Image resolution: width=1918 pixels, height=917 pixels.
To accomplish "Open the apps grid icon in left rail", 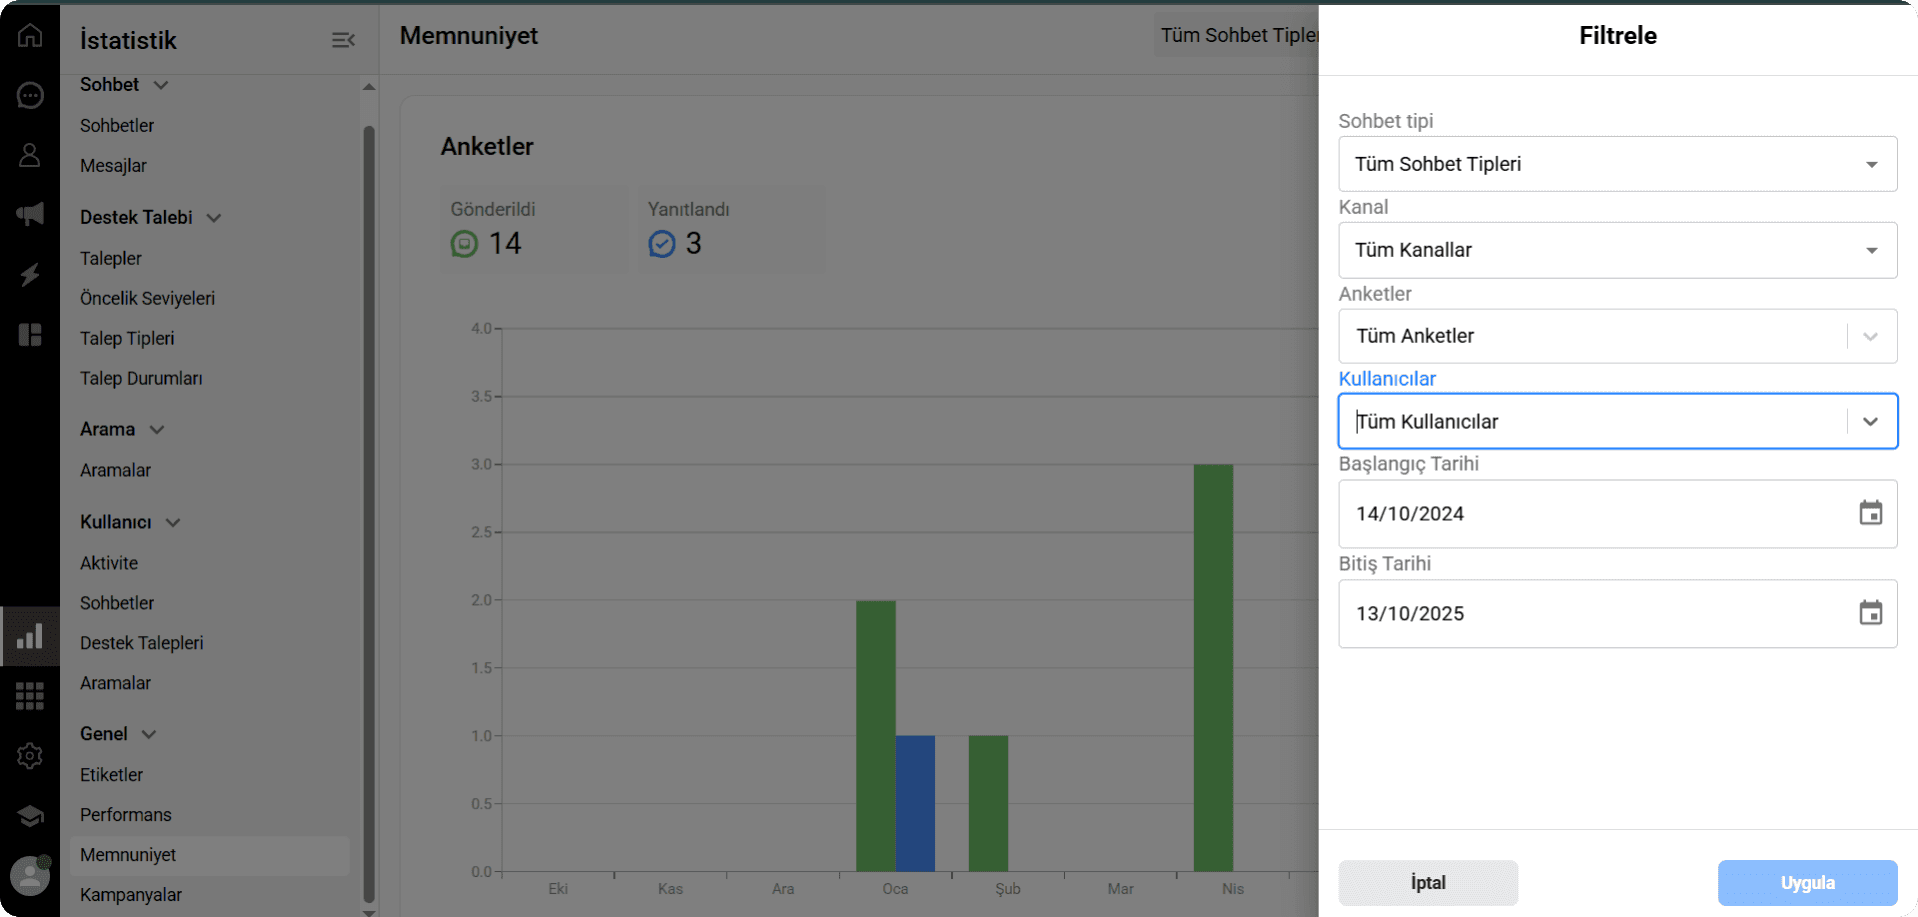I will [30, 695].
